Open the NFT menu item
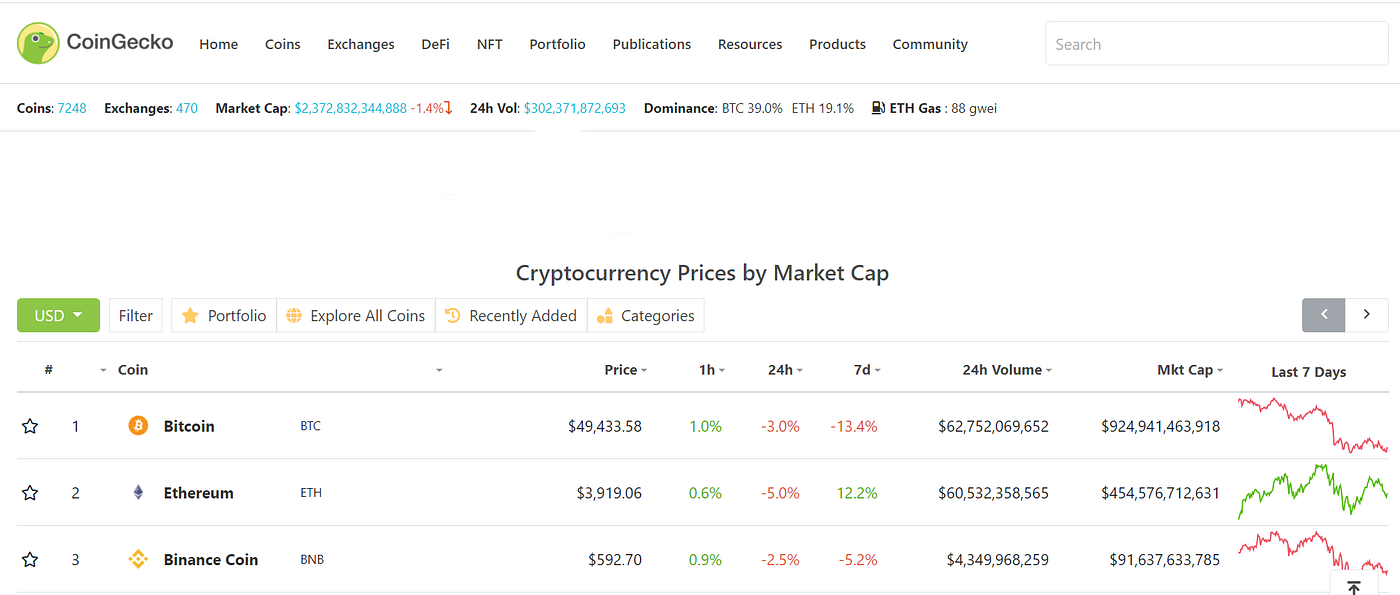 [490, 44]
